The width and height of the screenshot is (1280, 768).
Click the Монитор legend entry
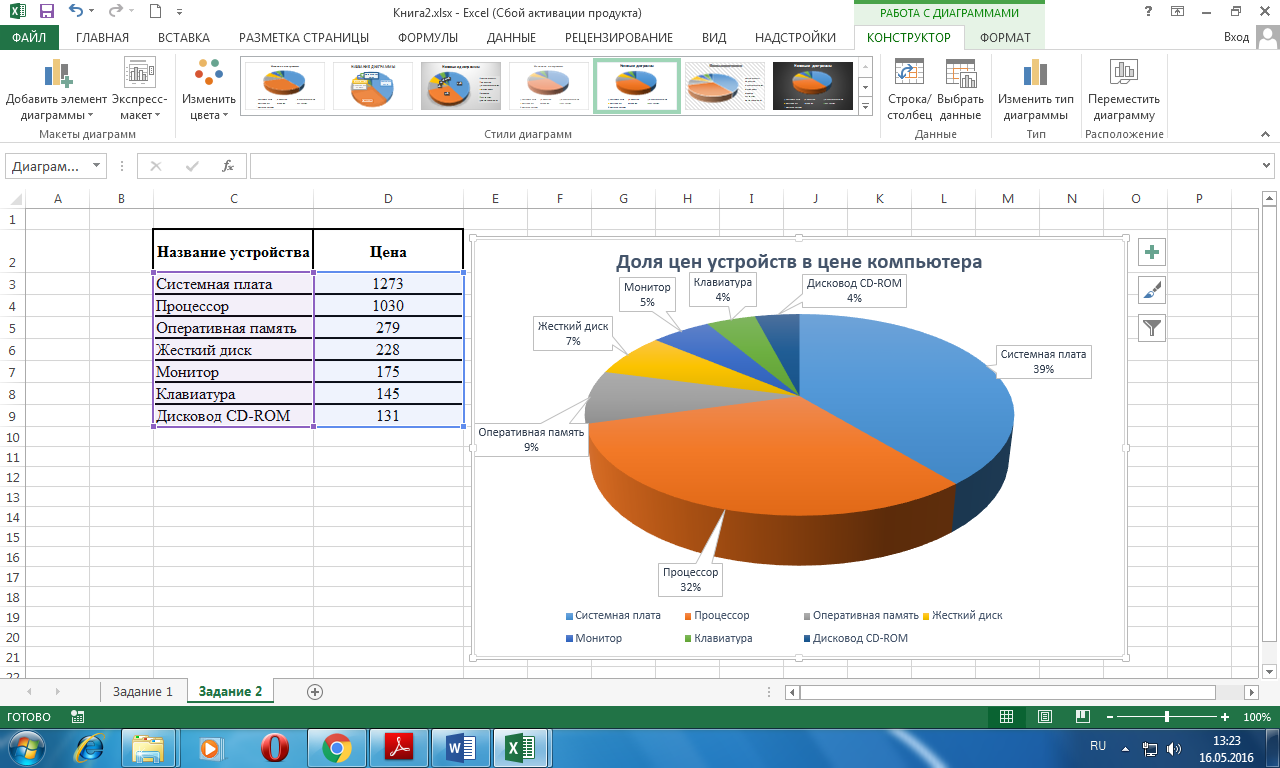point(594,638)
